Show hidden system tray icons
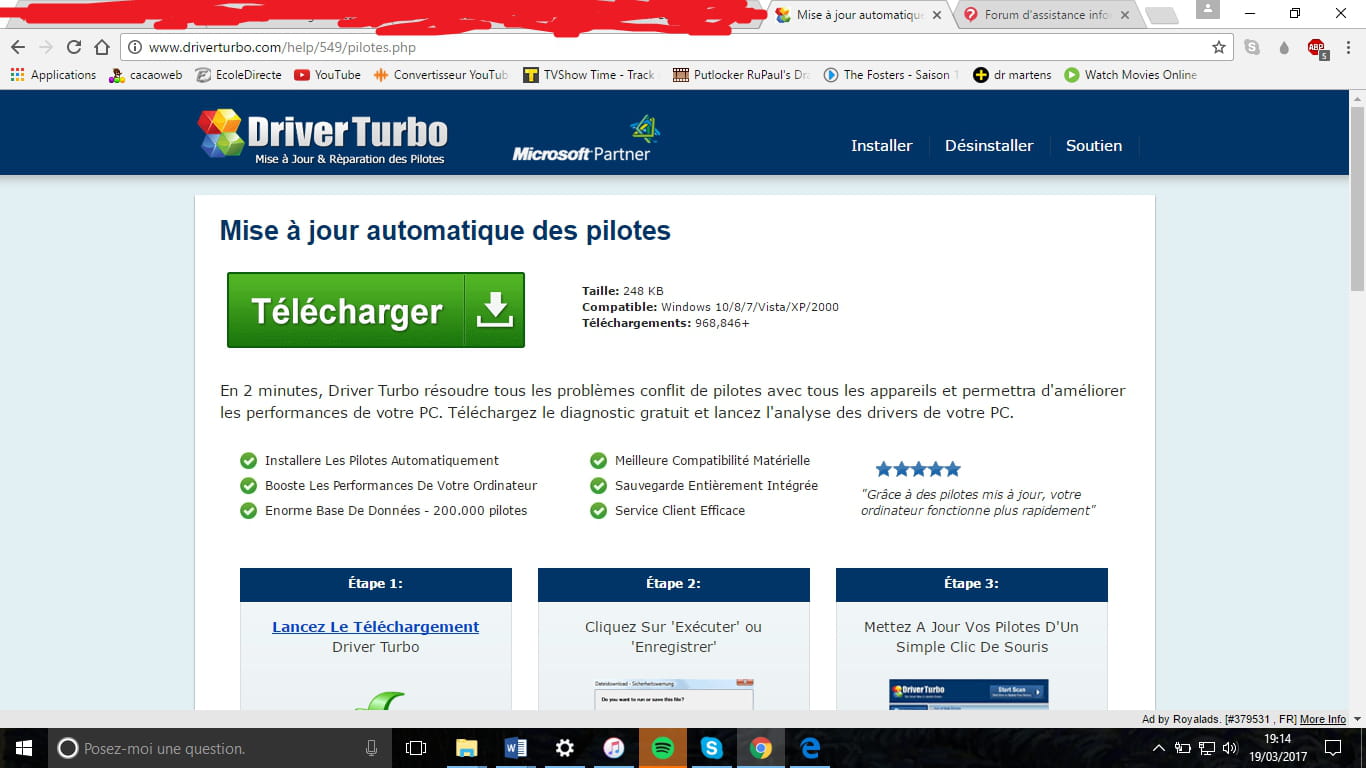The height and width of the screenshot is (772, 1366). click(1159, 748)
